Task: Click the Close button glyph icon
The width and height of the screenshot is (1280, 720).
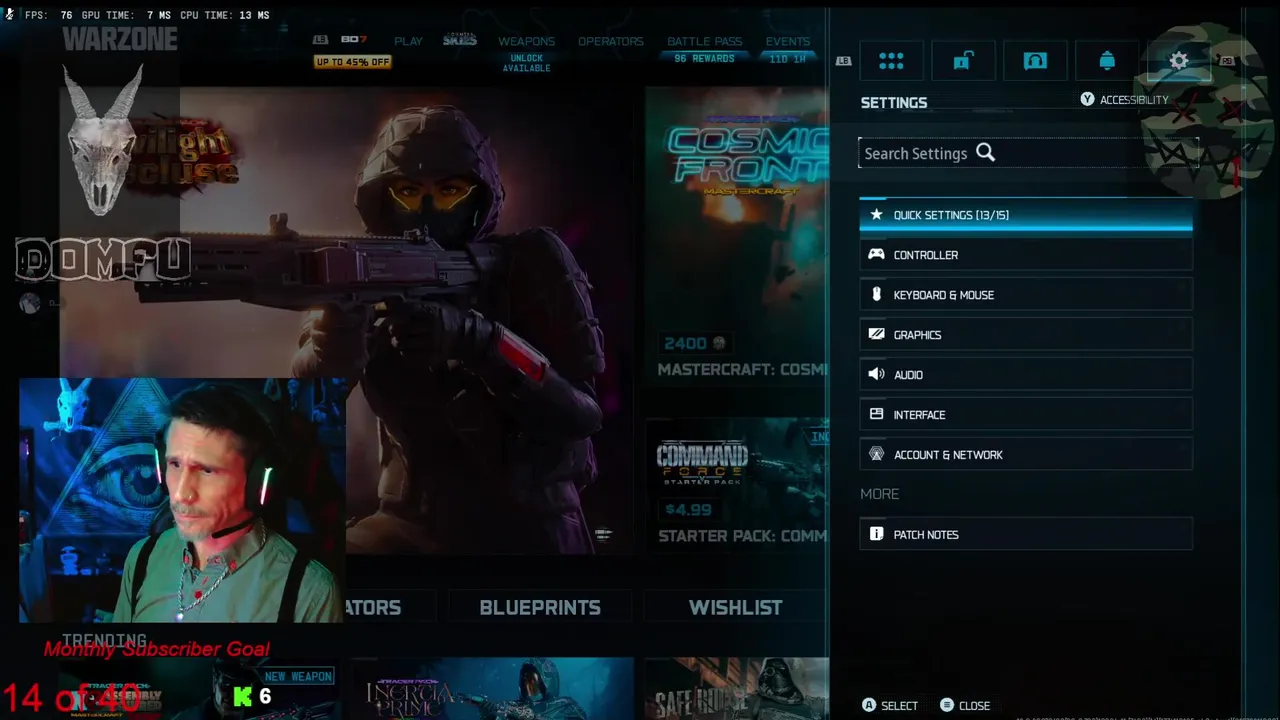Action: pos(946,706)
